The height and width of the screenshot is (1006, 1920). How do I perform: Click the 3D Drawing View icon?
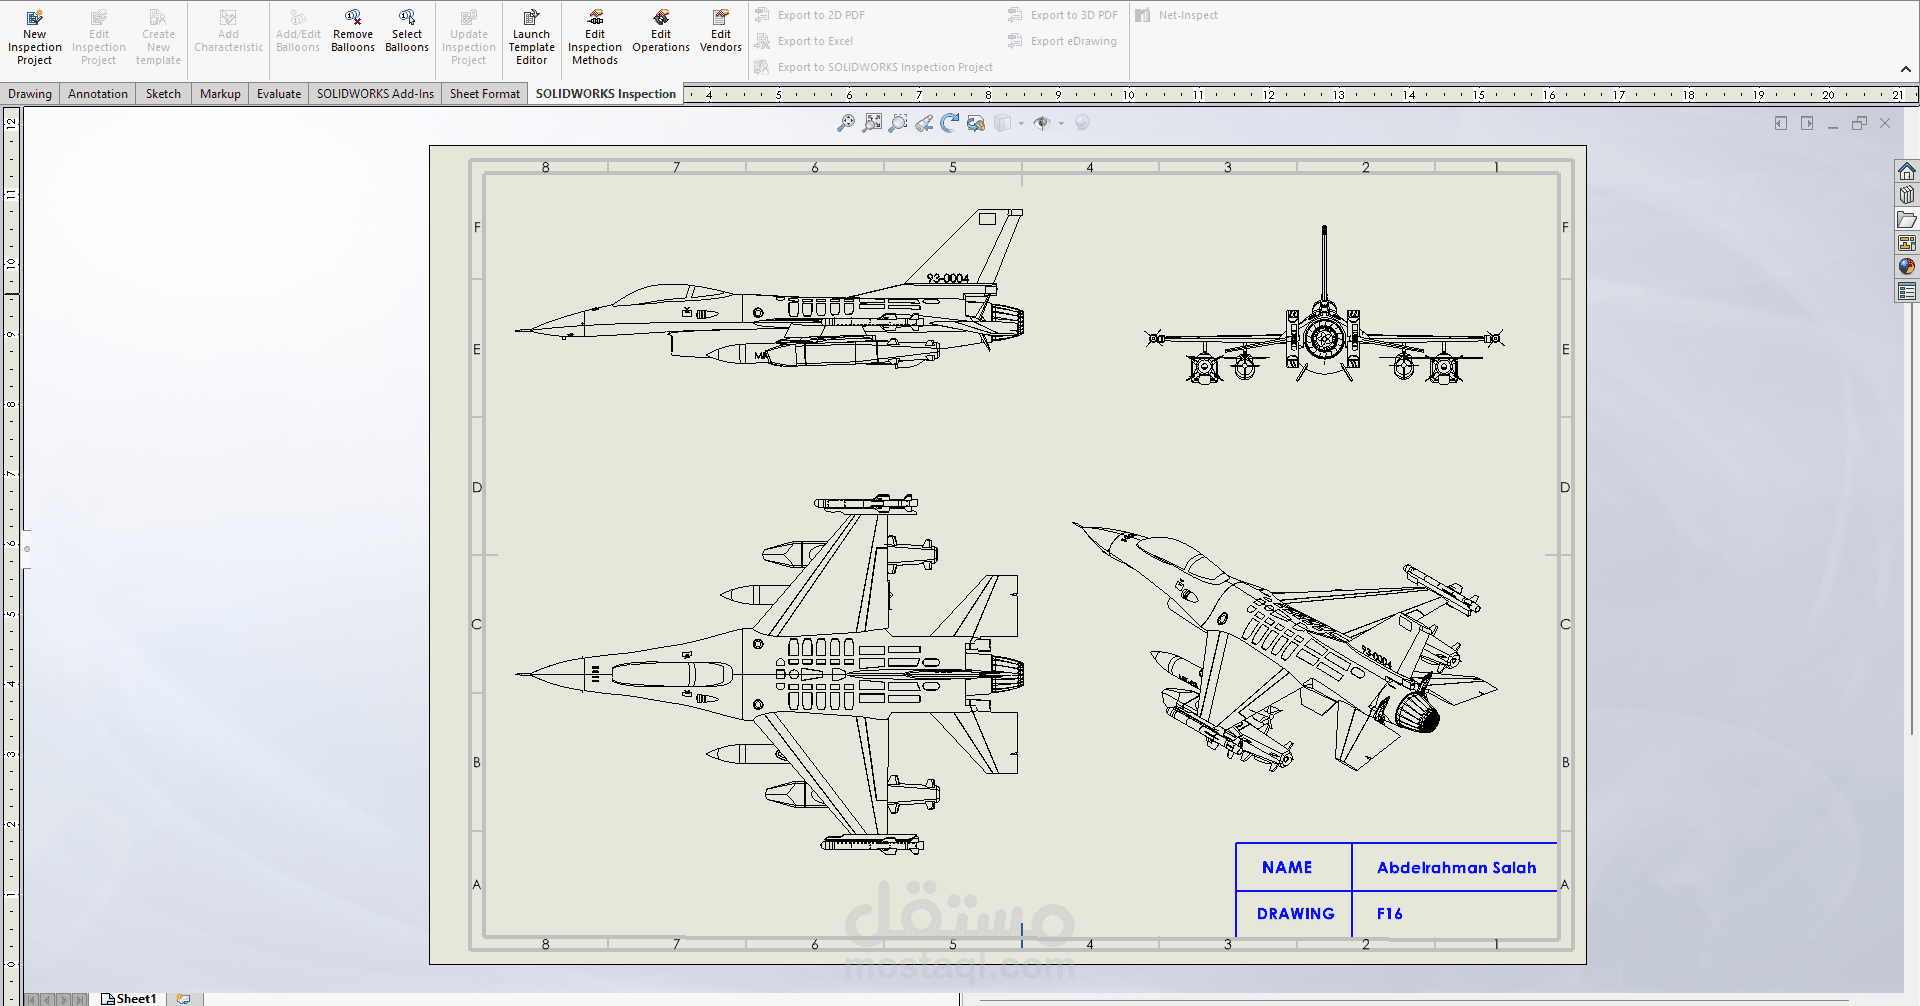(x=976, y=123)
